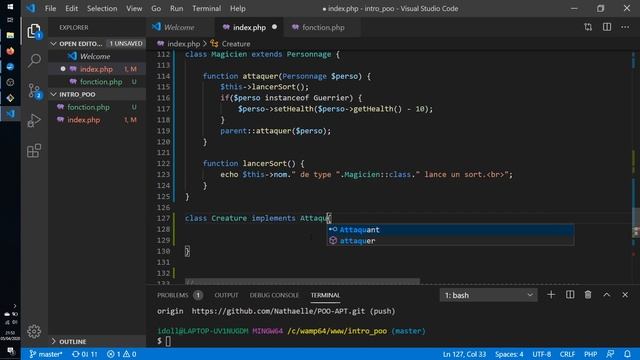The image size is (640, 360).
Task: Switch to the Debug Console tab
Action: pyautogui.click(x=274, y=295)
